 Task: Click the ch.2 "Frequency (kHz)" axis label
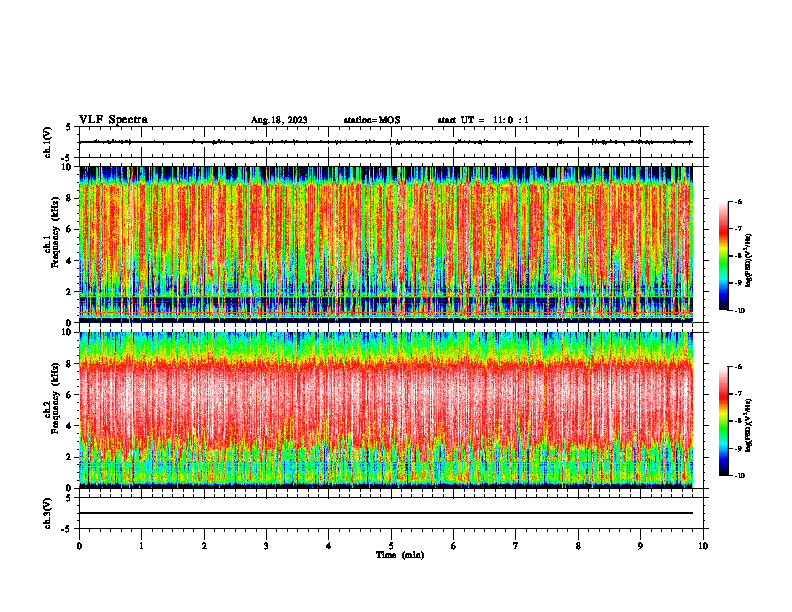pyautogui.click(x=56, y=398)
